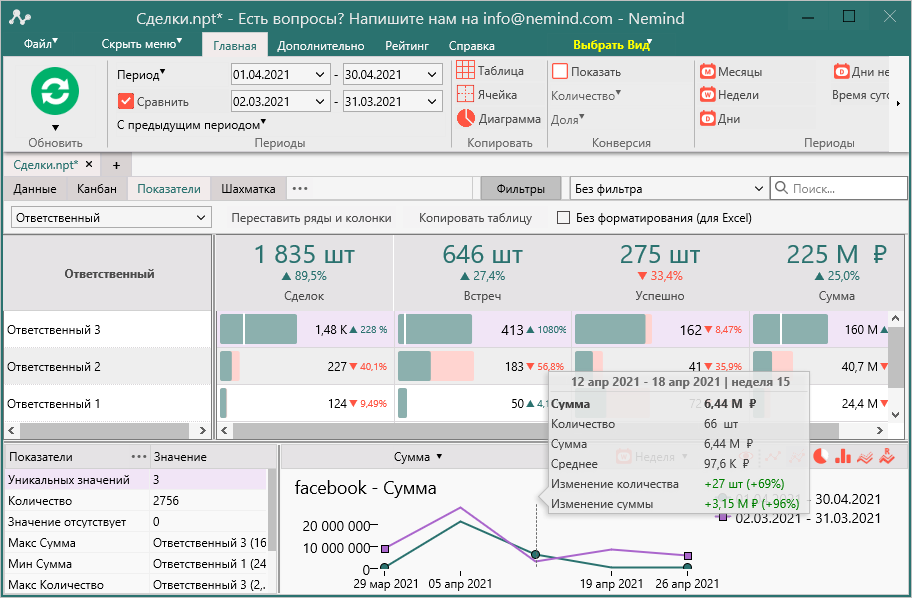912x598 pixels.
Task: Enable the Показать conversion checkbox
Action: [x=560, y=72]
